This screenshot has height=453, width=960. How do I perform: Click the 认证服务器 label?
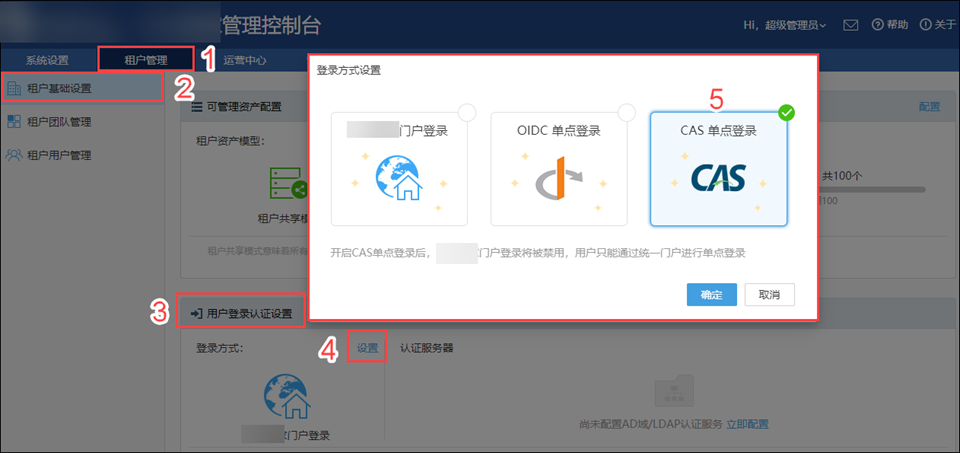click(426, 348)
